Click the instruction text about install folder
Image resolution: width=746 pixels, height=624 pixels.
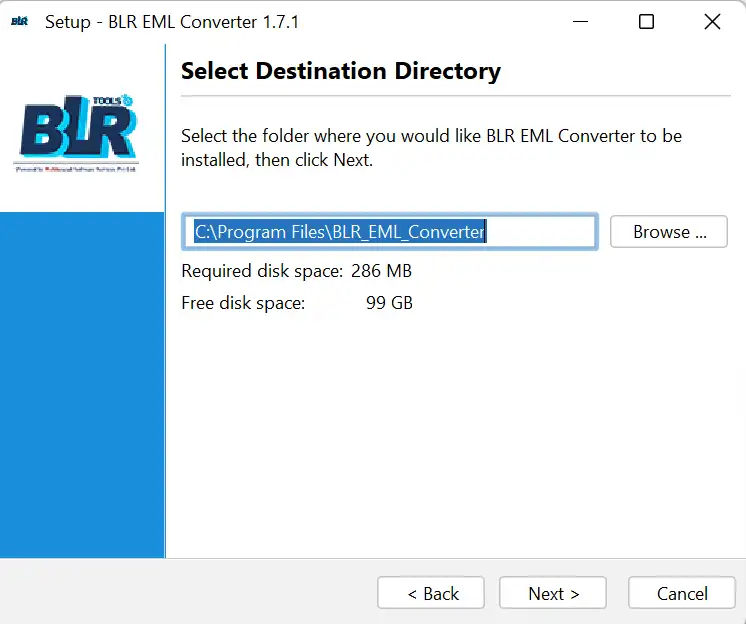tap(432, 148)
